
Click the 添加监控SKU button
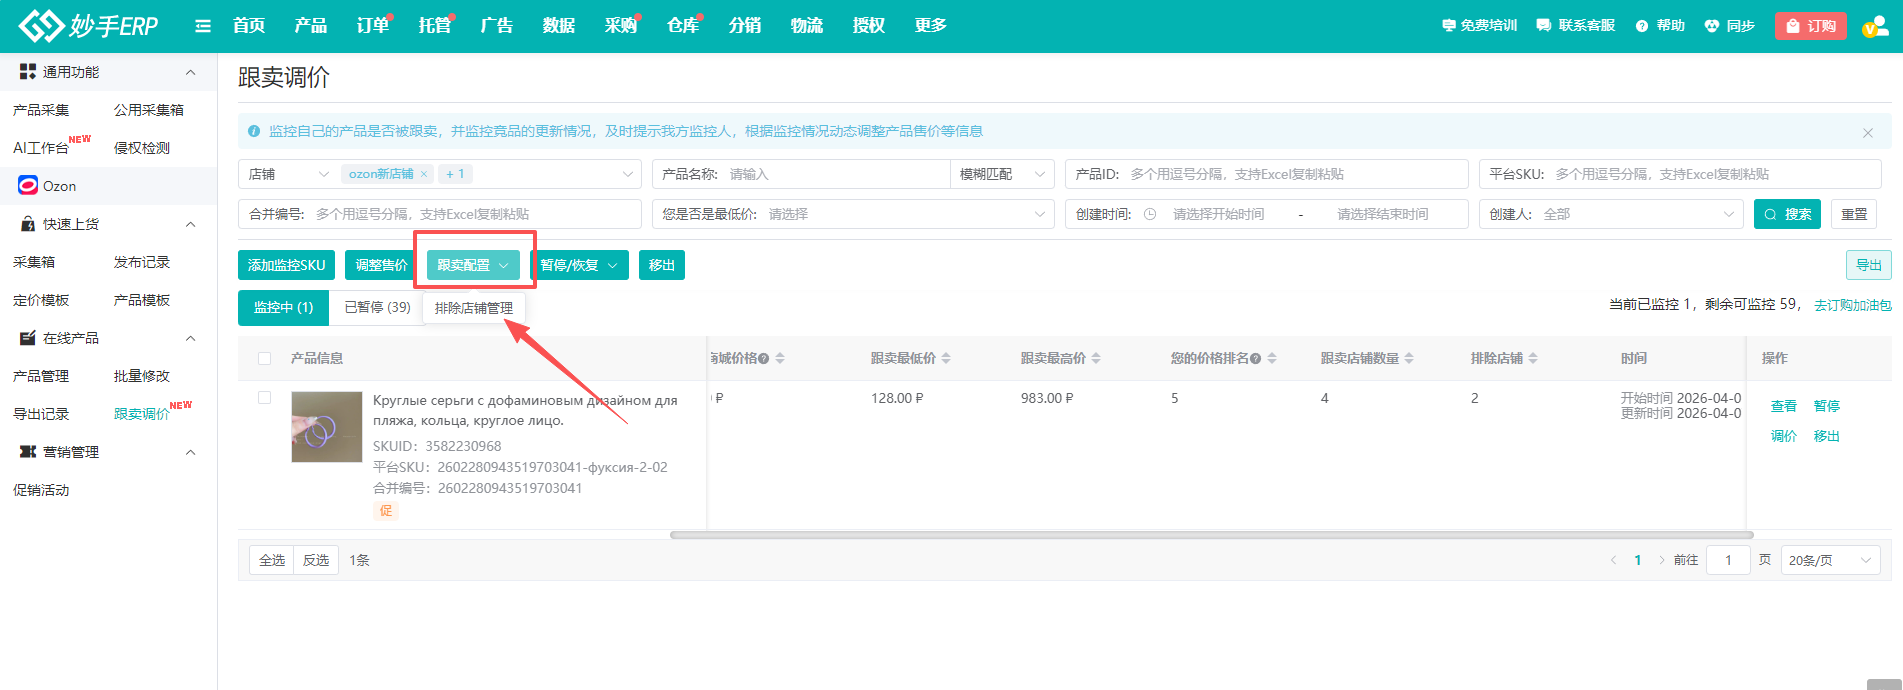[287, 265]
